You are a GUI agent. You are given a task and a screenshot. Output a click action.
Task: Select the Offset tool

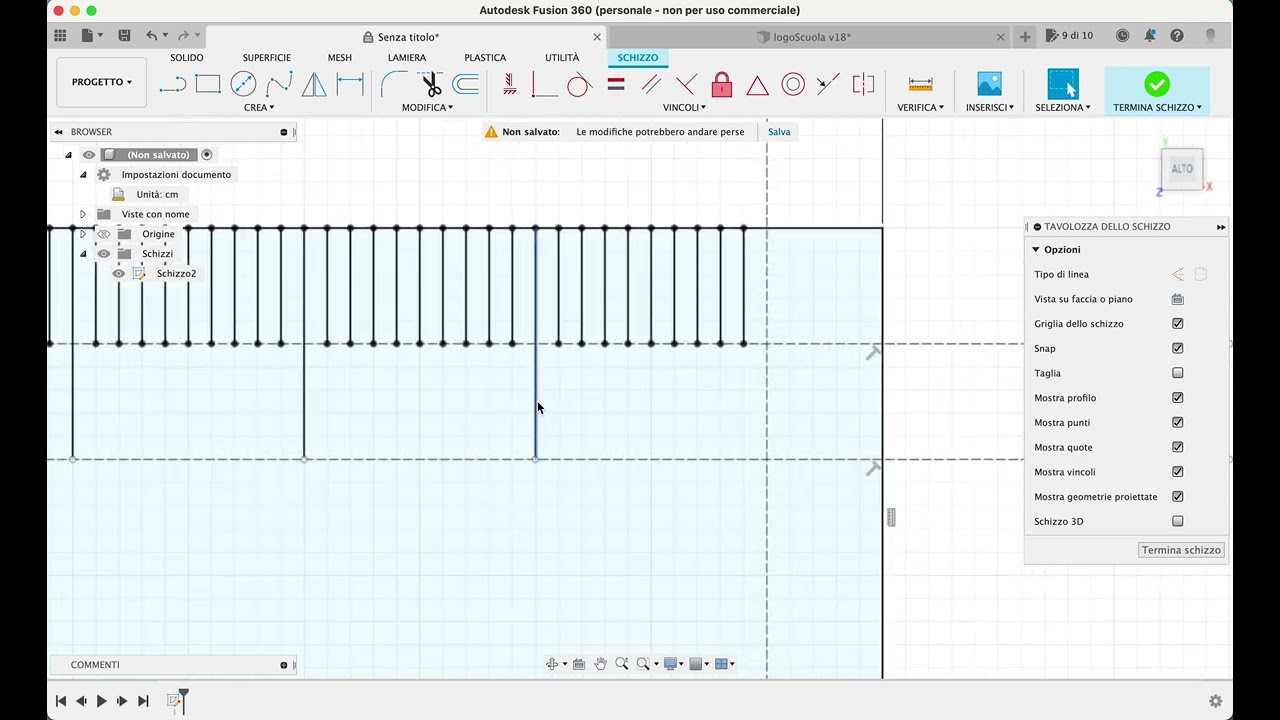466,85
